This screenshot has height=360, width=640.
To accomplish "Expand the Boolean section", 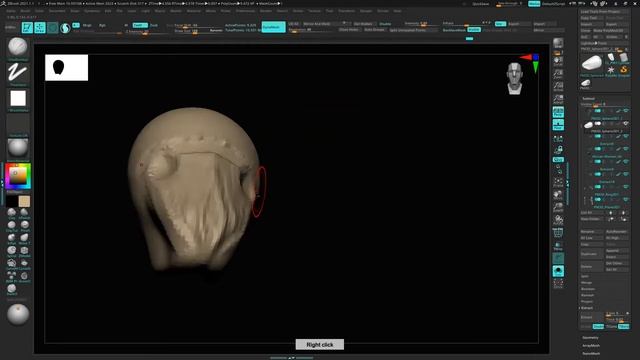I will 587,289.
